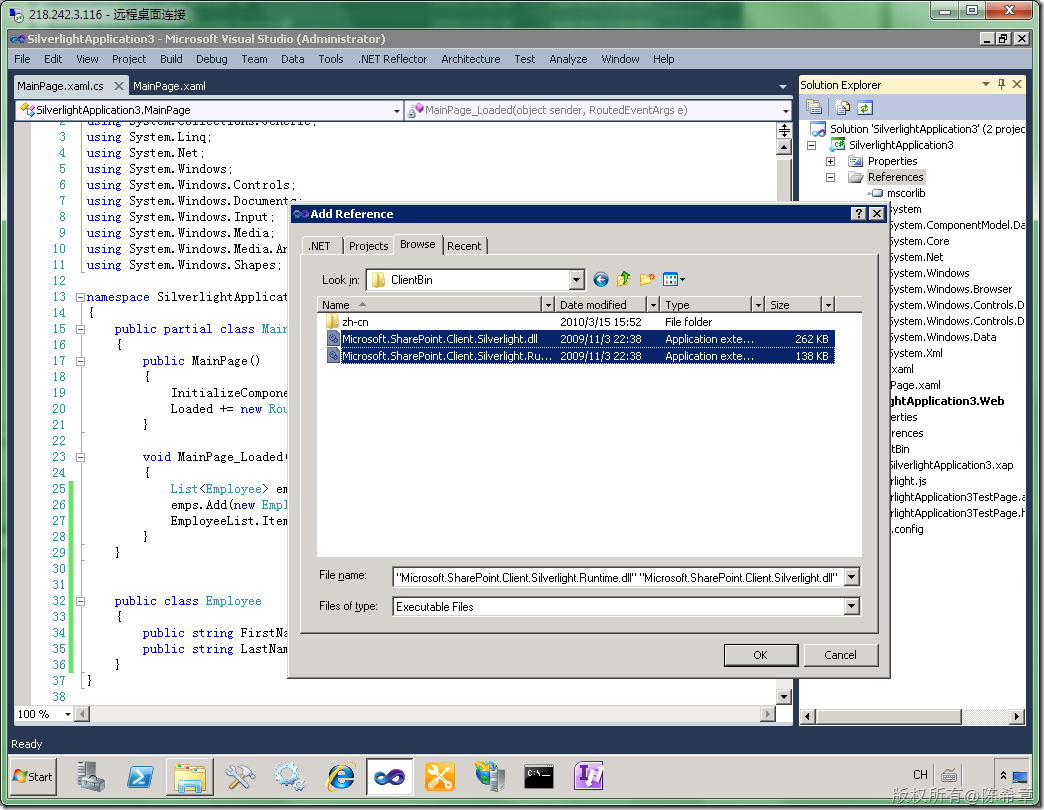1044x810 pixels.
Task: Switch to the MainPage.xaml editor tab
Action: 169,86
